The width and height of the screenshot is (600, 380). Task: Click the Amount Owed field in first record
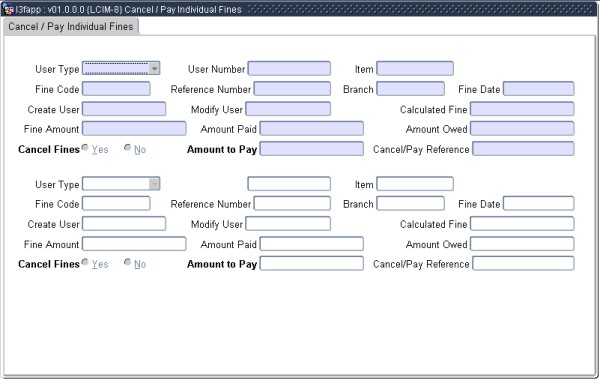(522, 129)
